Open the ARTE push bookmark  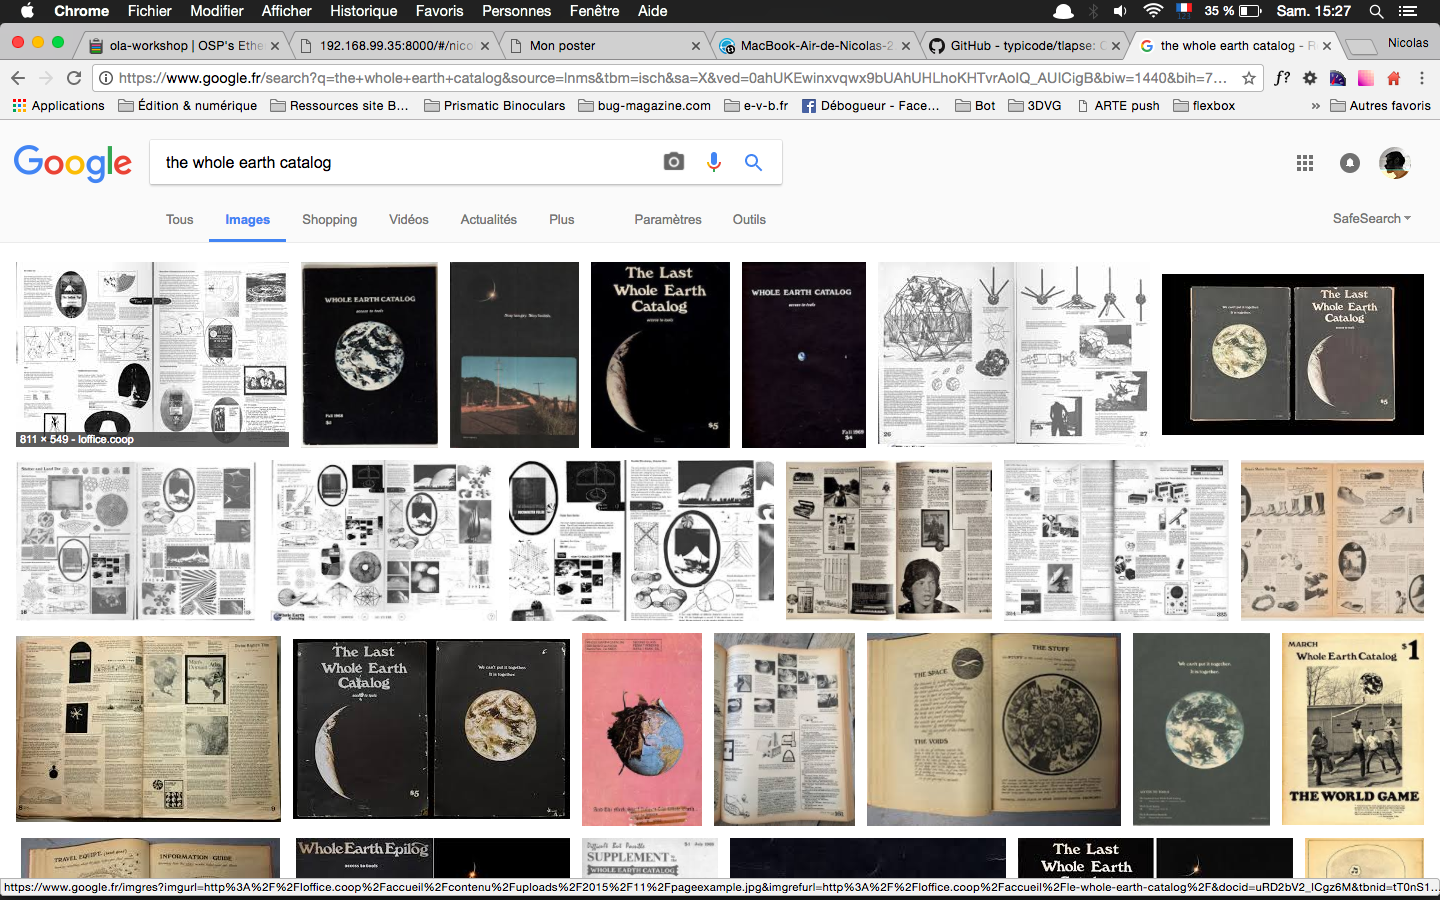pyautogui.click(x=1118, y=105)
